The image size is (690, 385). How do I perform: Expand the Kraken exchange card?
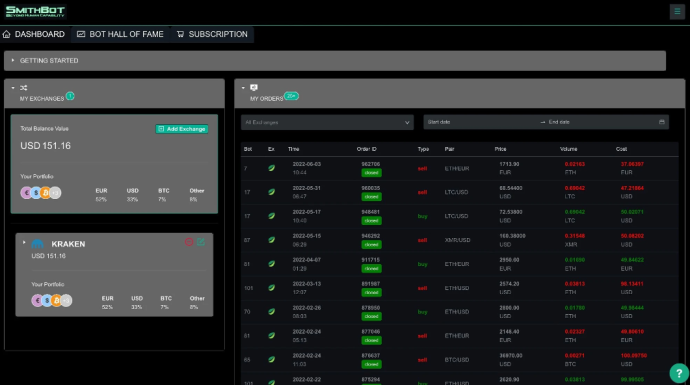pos(24,242)
